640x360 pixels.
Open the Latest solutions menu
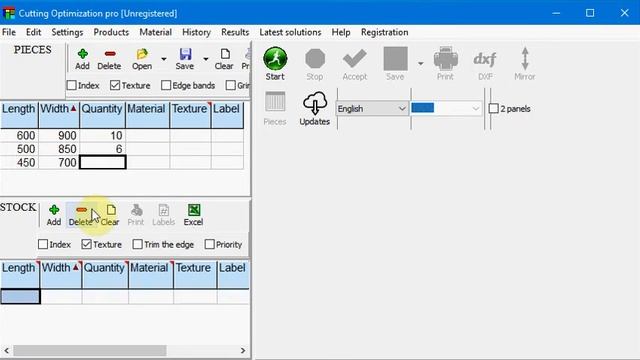coord(290,32)
